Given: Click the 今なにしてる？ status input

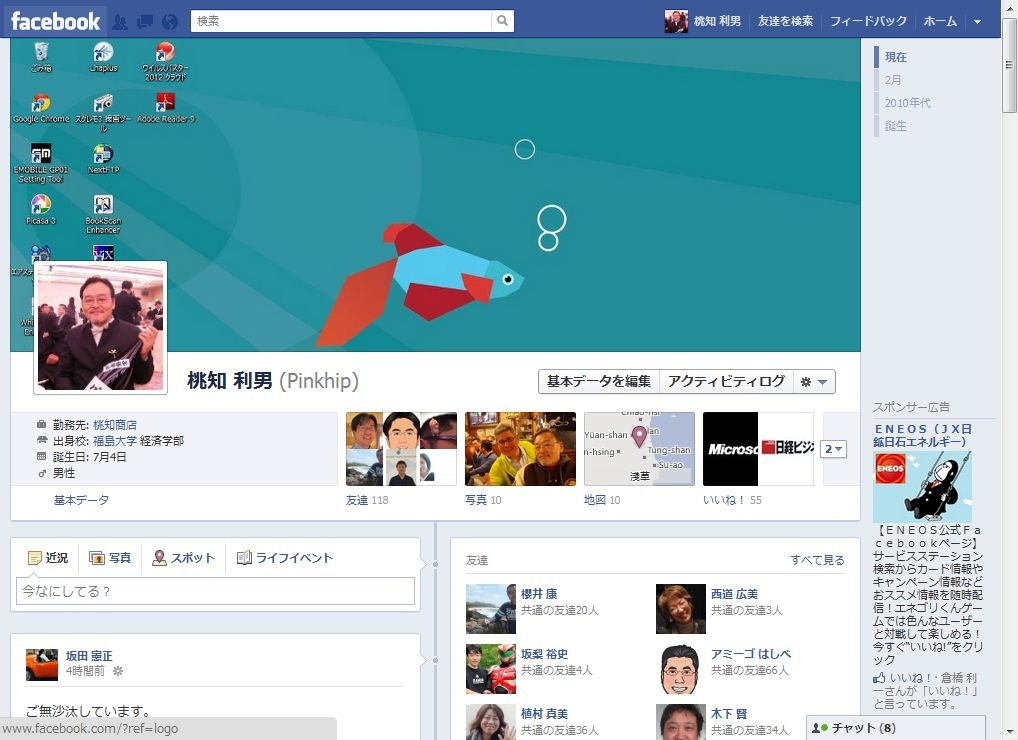Looking at the screenshot, I should (x=215, y=591).
